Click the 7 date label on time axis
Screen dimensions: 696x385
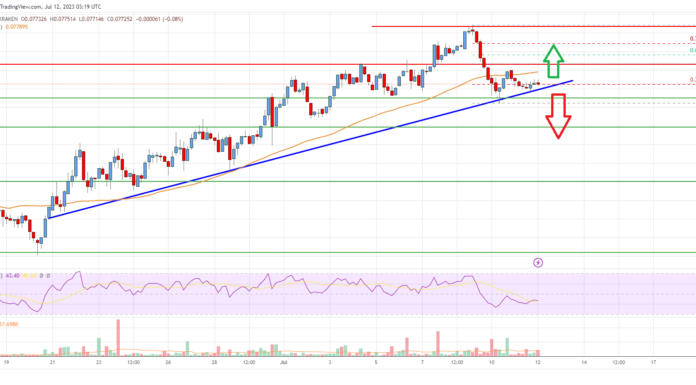pyautogui.click(x=422, y=362)
